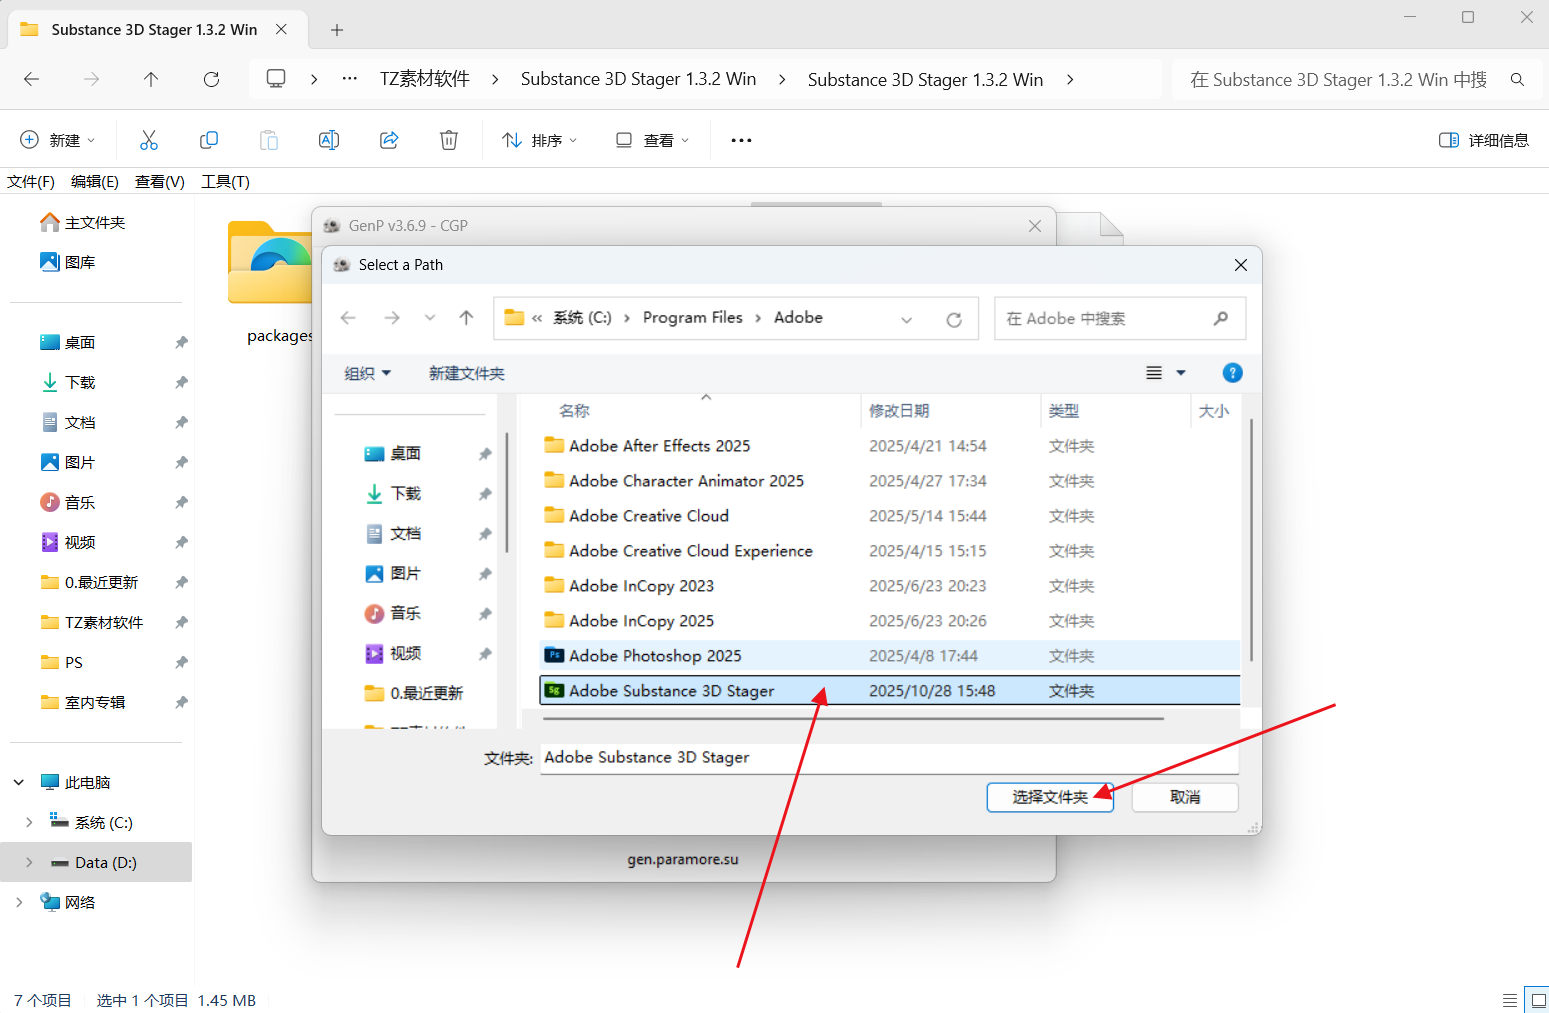The height and width of the screenshot is (1013, 1549).
Task: Click the folder name input field
Action: (x=889, y=758)
